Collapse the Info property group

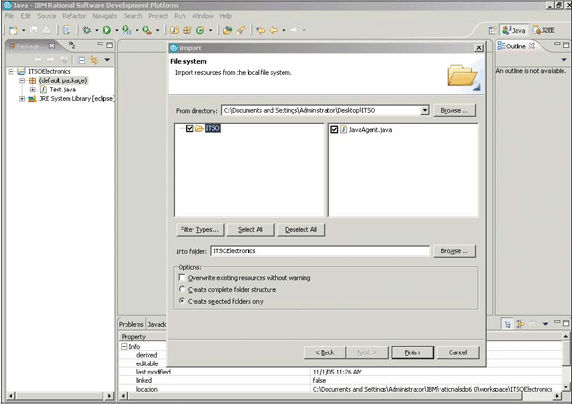click(x=124, y=346)
